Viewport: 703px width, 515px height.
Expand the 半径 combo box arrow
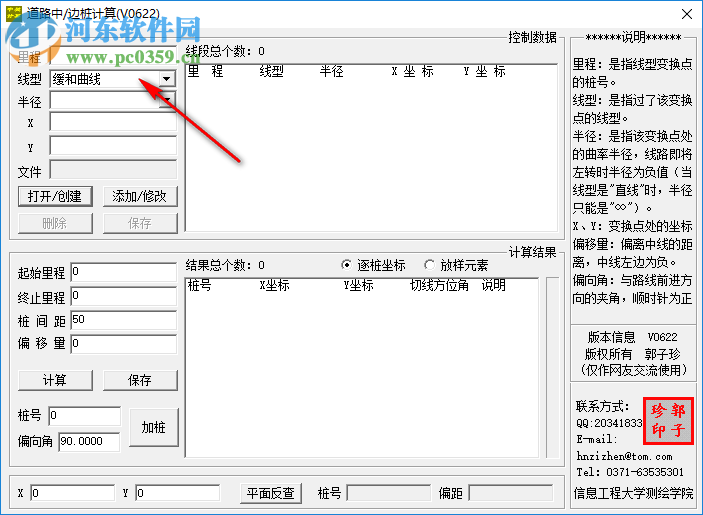[168, 100]
